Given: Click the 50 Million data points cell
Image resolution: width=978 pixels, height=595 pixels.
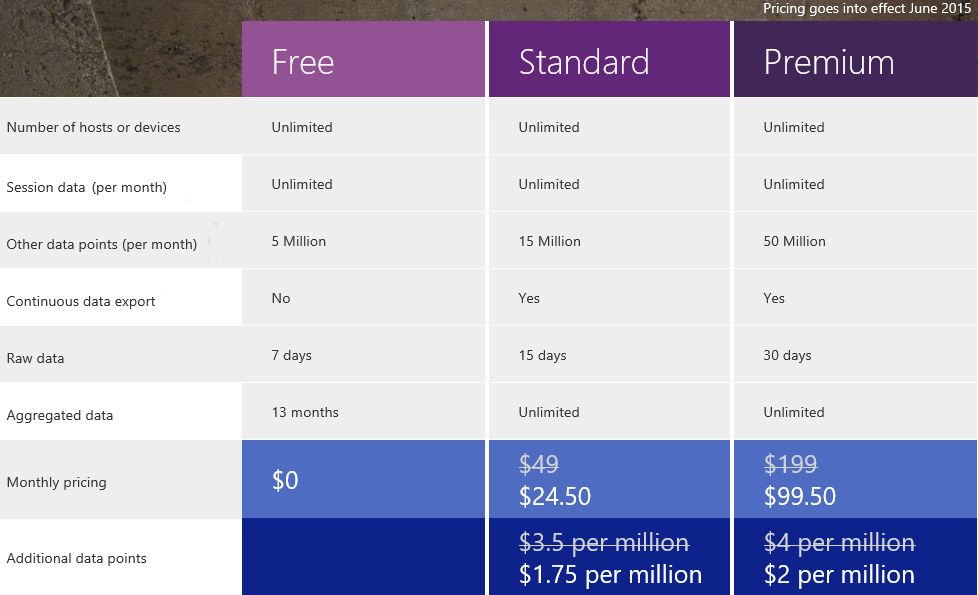Looking at the screenshot, I should (795, 241).
